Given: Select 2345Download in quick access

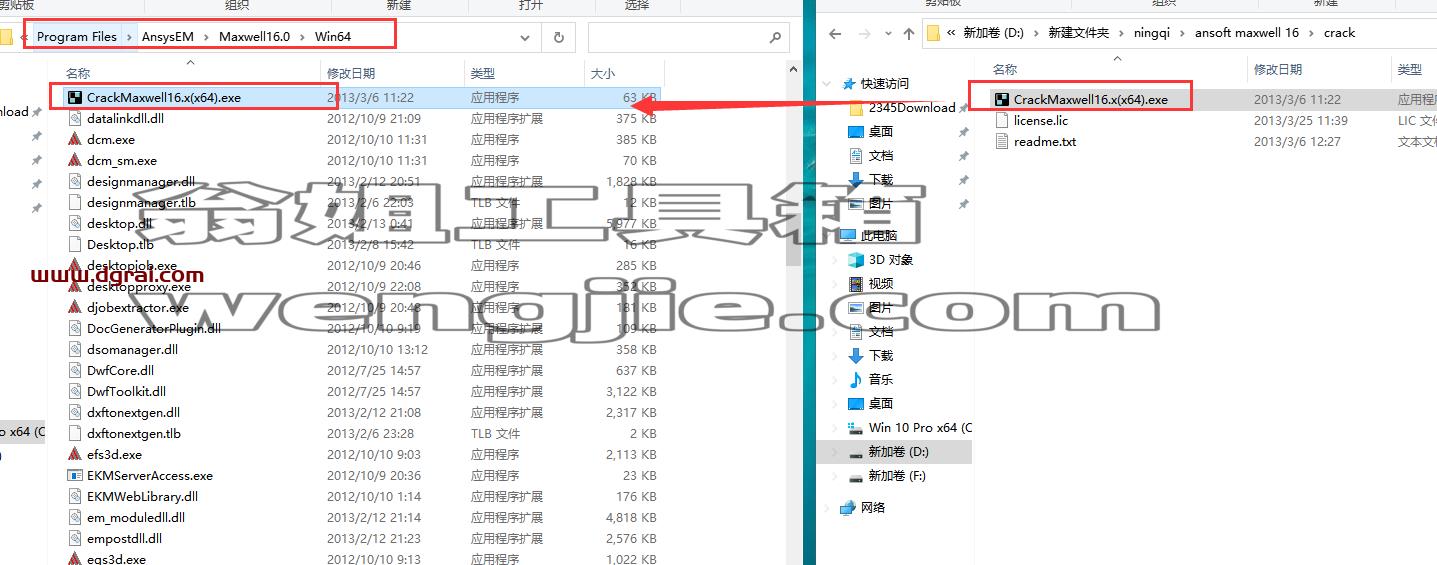Looking at the screenshot, I should 911,107.
